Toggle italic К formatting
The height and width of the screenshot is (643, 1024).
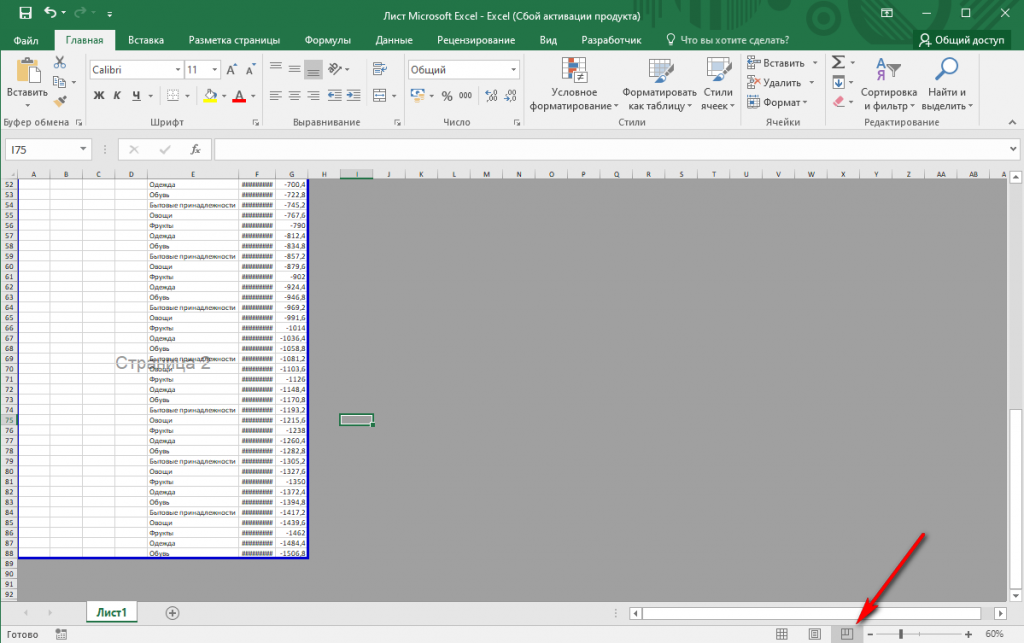(x=116, y=96)
